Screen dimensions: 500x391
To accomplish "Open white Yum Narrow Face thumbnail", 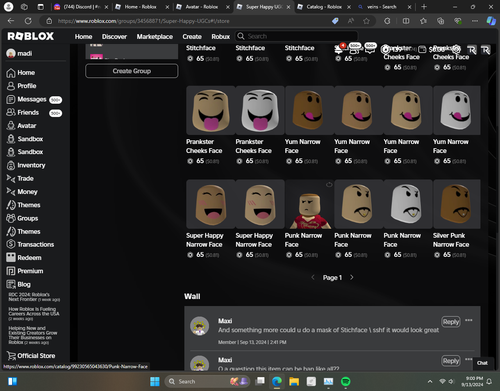I will [x=457, y=110].
